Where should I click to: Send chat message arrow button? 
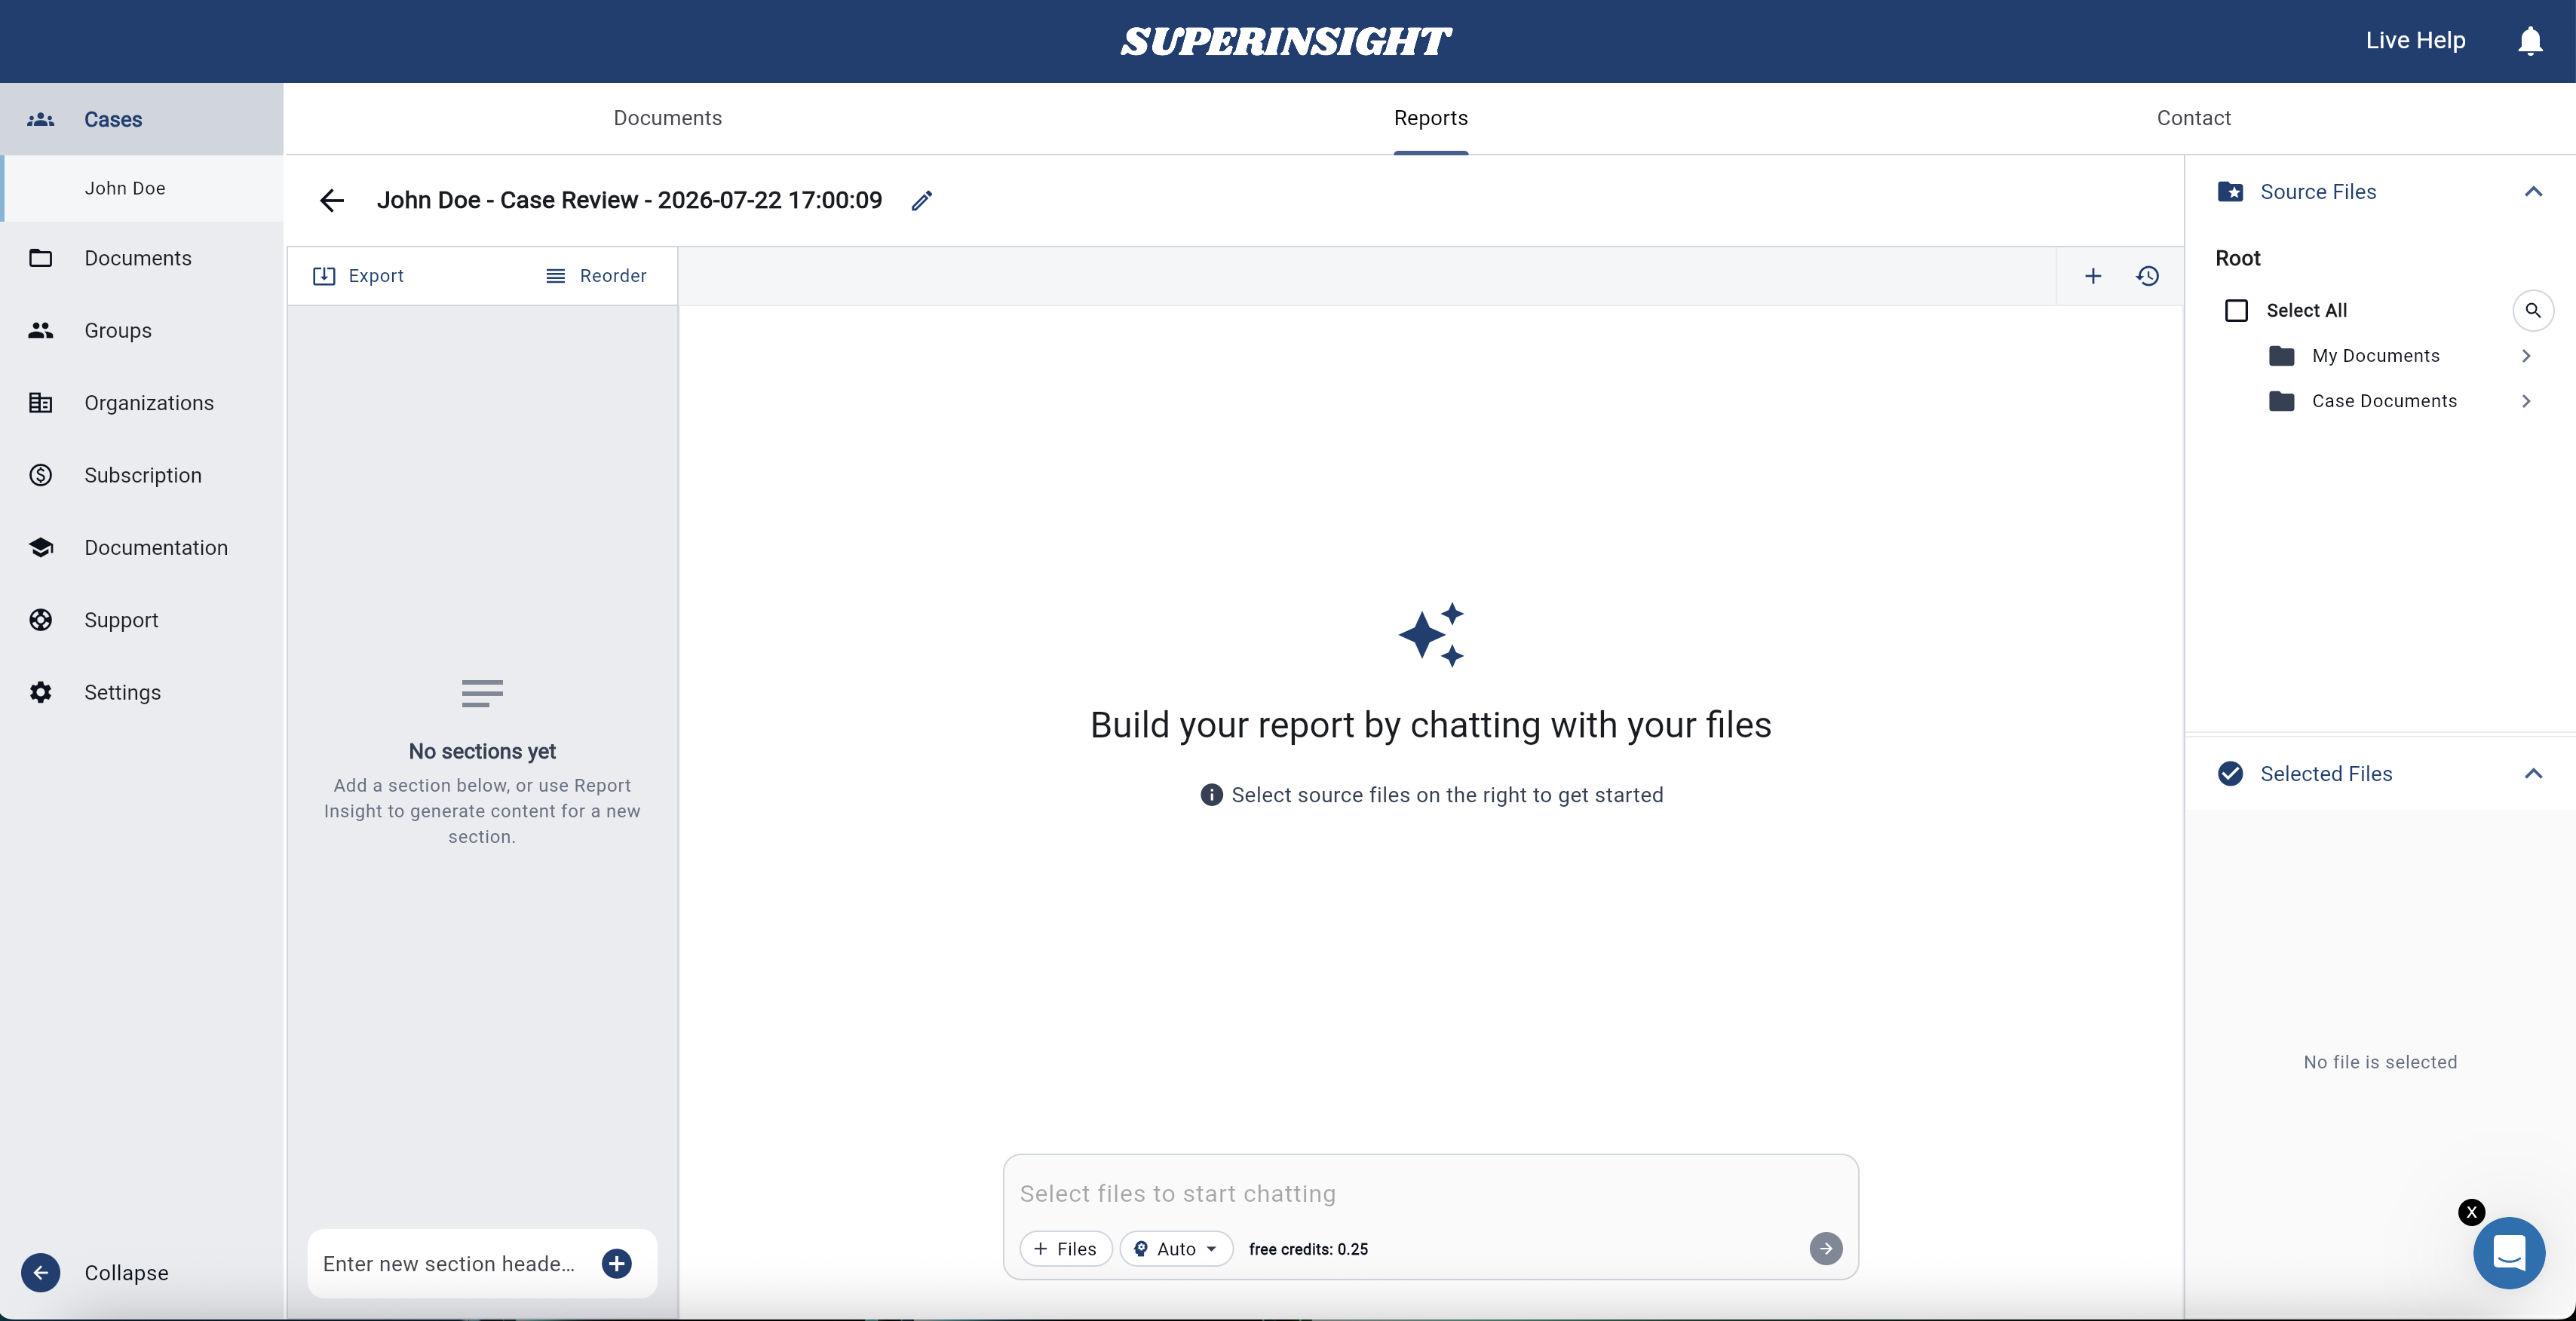[x=1826, y=1248]
